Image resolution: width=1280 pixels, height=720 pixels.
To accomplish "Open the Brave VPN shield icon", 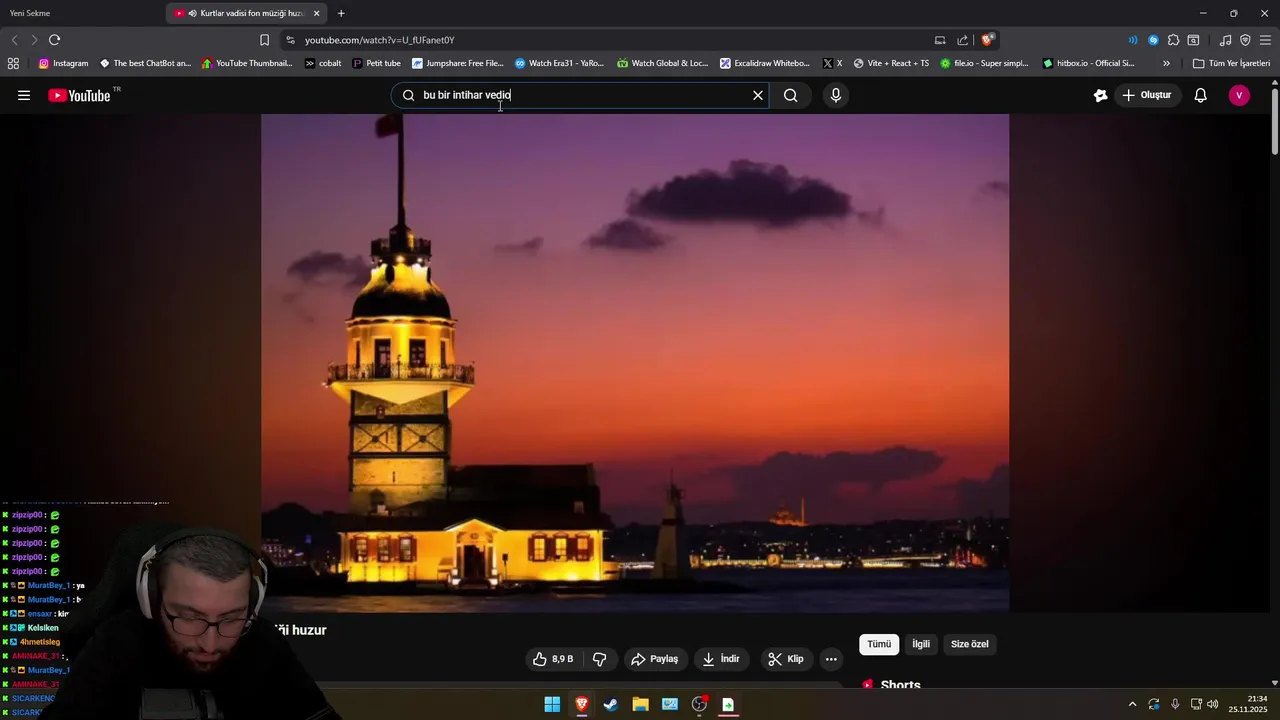I will click(x=1245, y=40).
